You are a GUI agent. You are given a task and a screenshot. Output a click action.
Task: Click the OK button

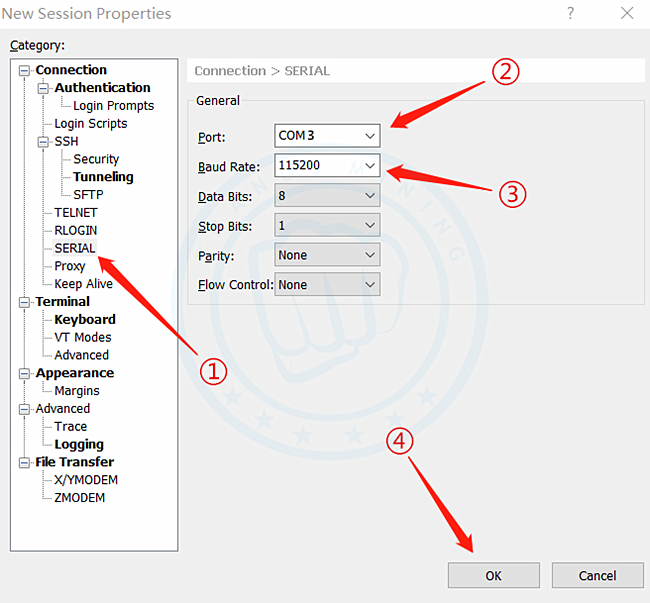[x=493, y=575]
